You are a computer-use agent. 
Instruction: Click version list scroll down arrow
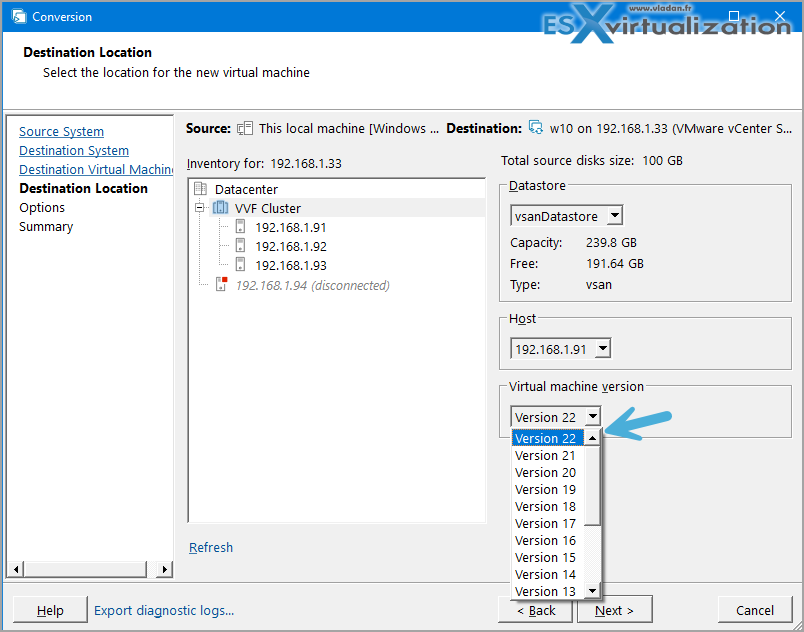[592, 590]
